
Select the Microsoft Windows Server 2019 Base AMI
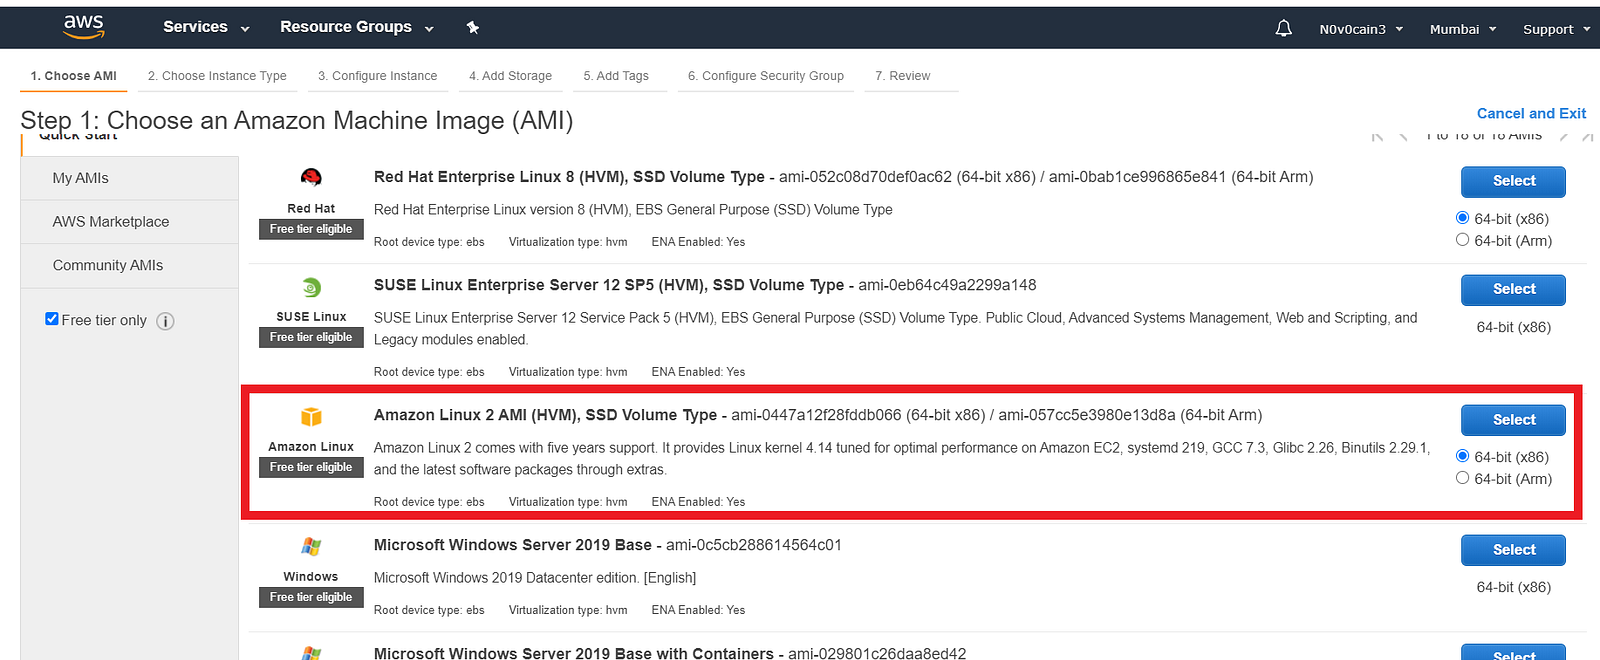1513,550
